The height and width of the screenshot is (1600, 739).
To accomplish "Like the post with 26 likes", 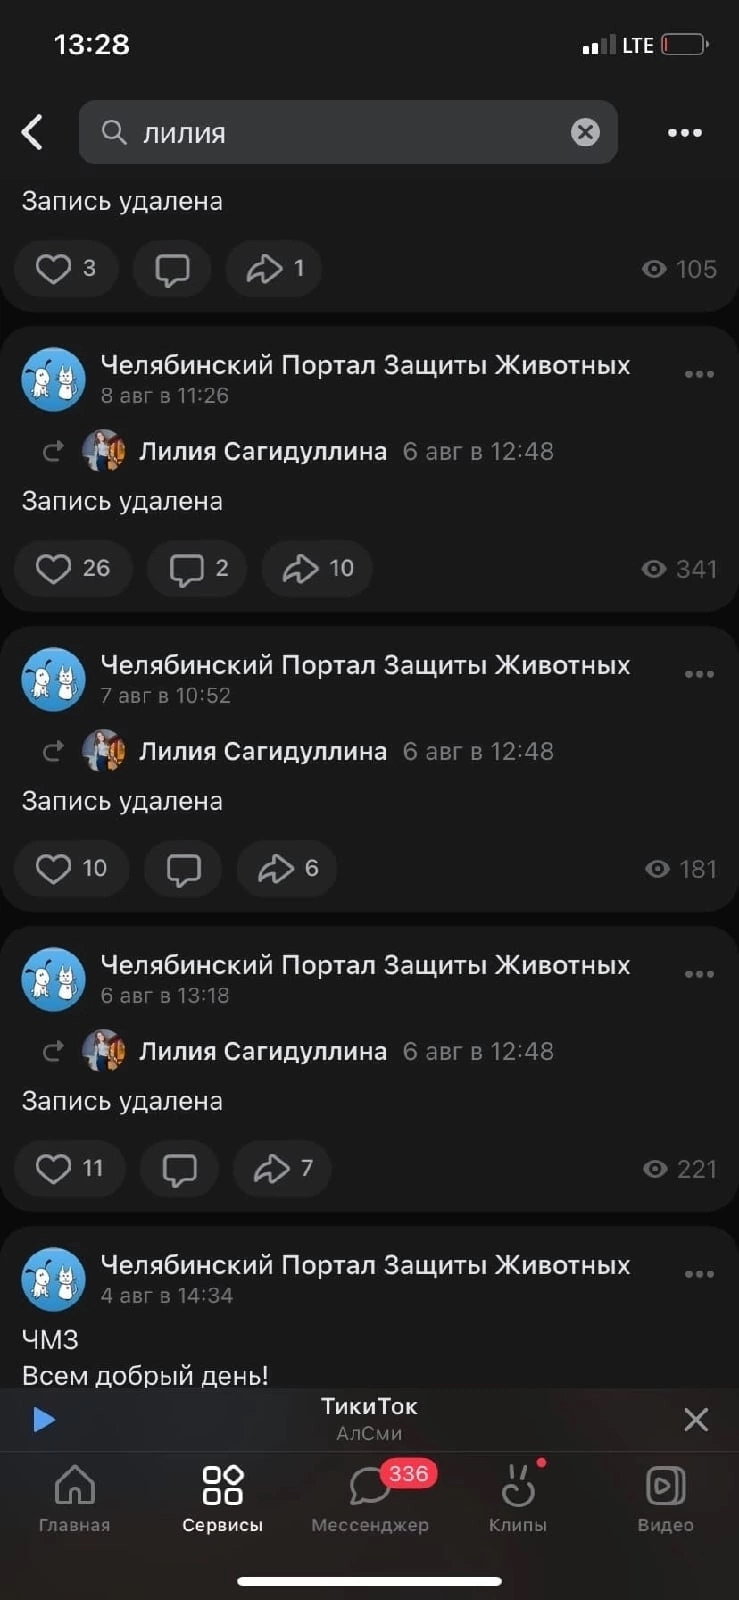I will click(73, 568).
